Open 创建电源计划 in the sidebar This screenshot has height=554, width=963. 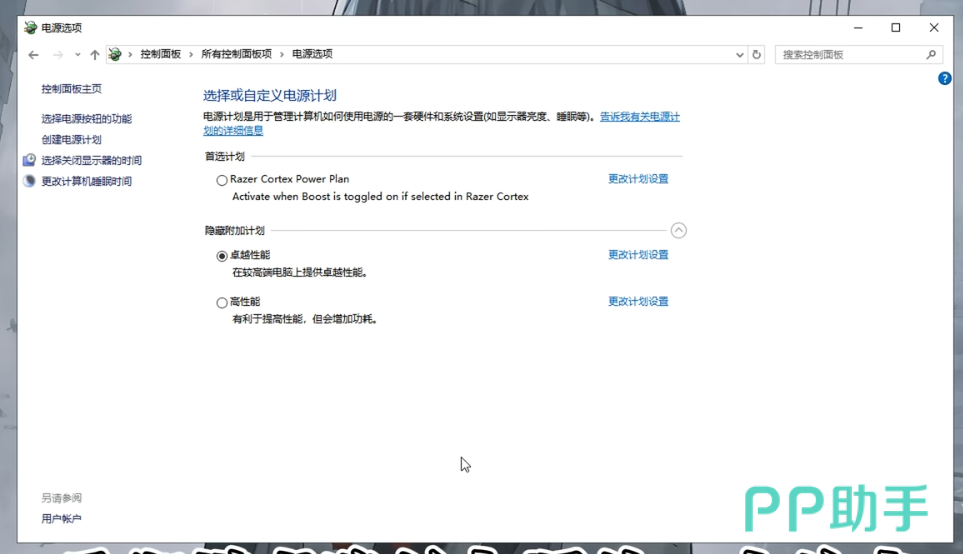(x=71, y=140)
